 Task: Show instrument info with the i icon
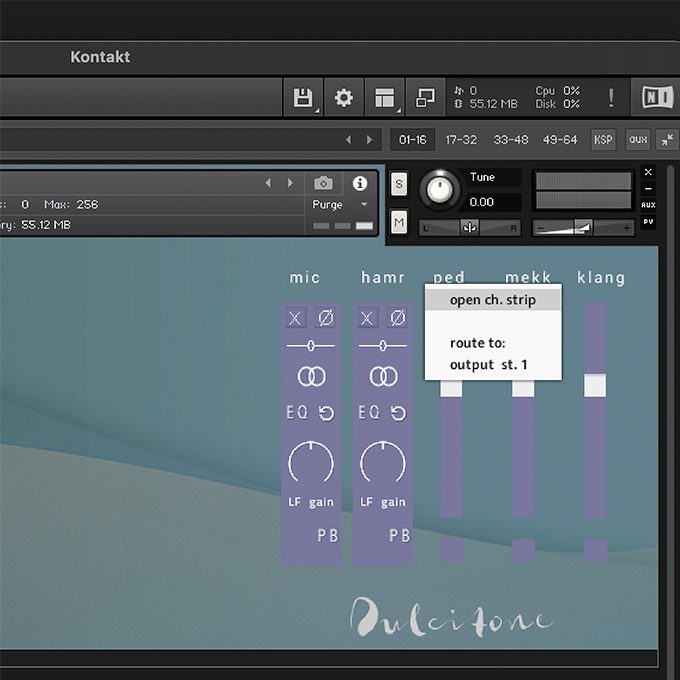[360, 183]
